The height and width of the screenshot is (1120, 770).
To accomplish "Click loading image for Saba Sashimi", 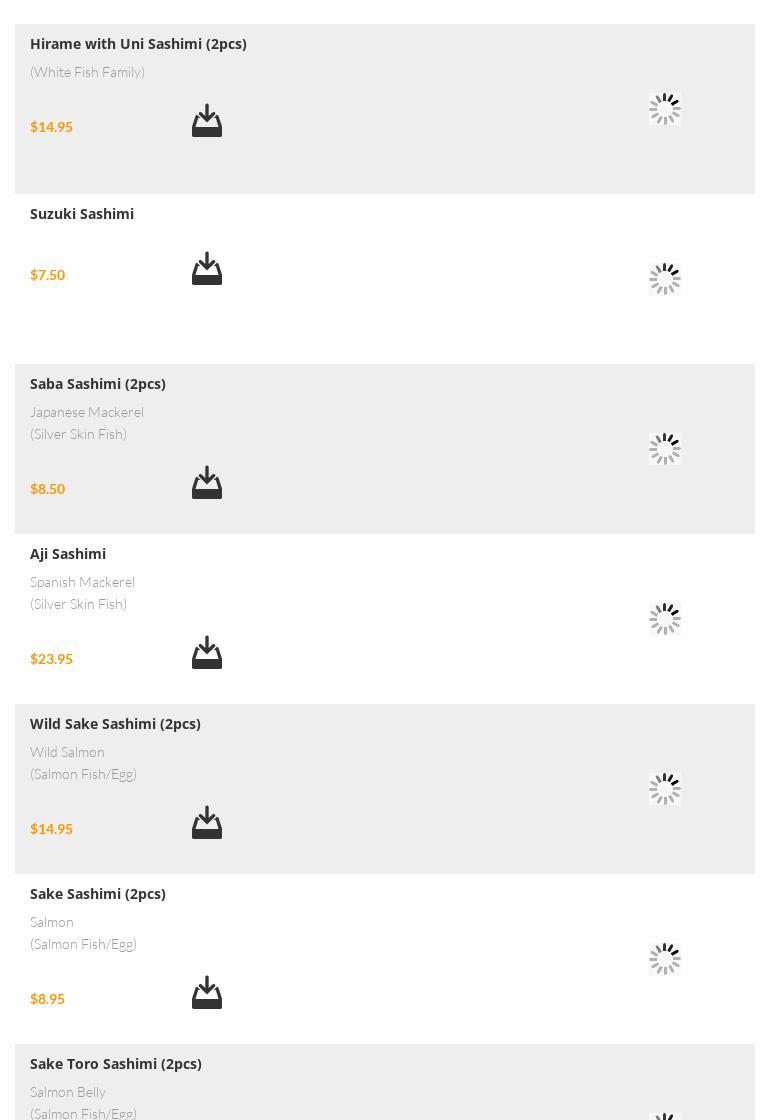I will click(x=664, y=449).
